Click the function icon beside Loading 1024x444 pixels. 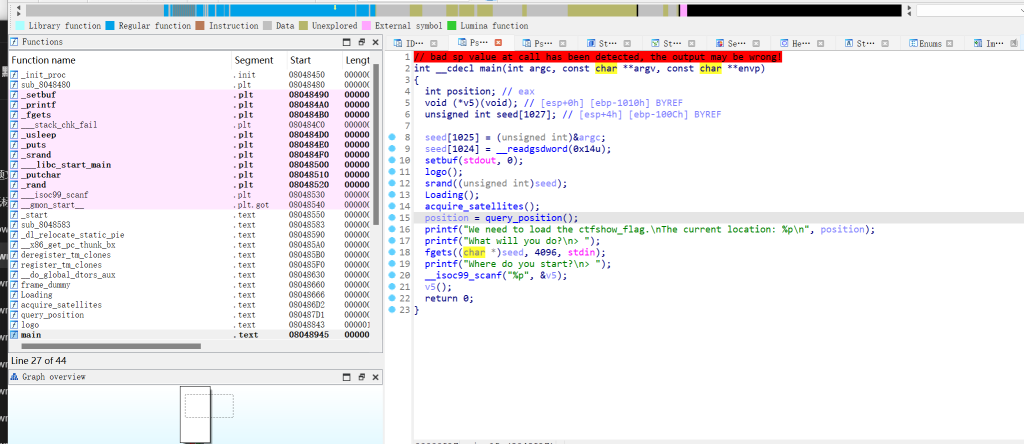[x=14, y=295]
